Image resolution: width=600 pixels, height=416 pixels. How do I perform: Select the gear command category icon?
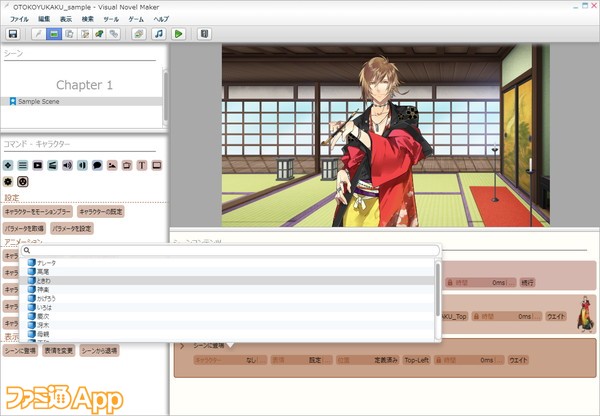[x=8, y=181]
